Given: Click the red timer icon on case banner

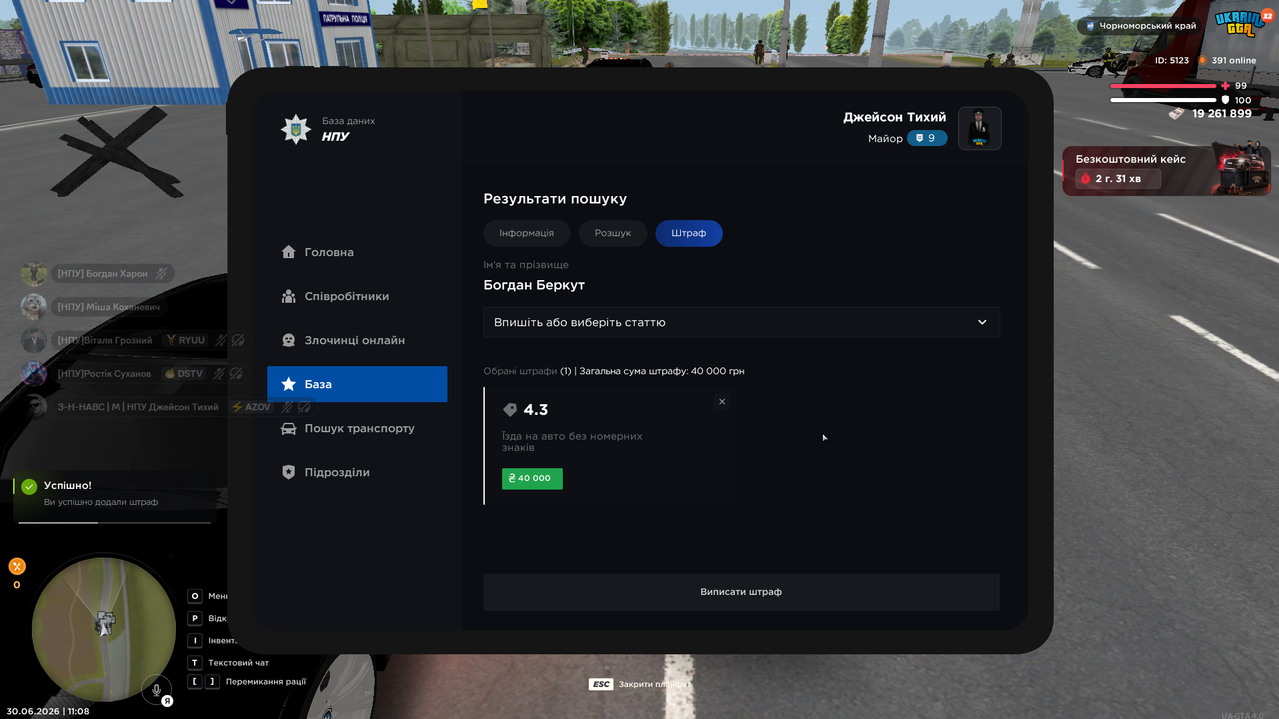Looking at the screenshot, I should tap(1085, 179).
